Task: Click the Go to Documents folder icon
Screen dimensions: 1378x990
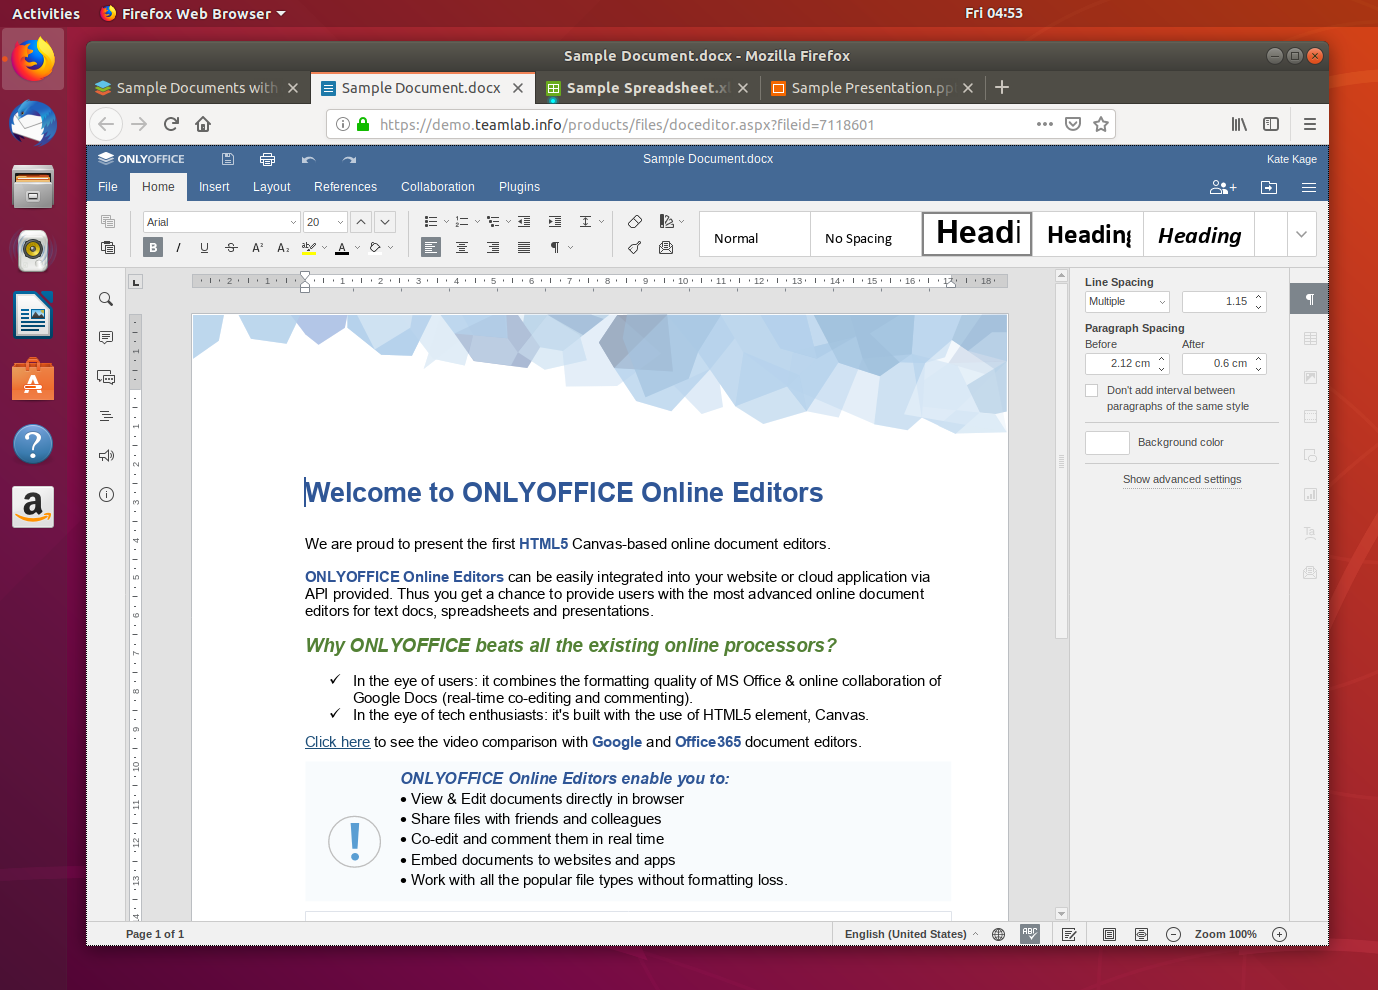Action: [x=1269, y=187]
